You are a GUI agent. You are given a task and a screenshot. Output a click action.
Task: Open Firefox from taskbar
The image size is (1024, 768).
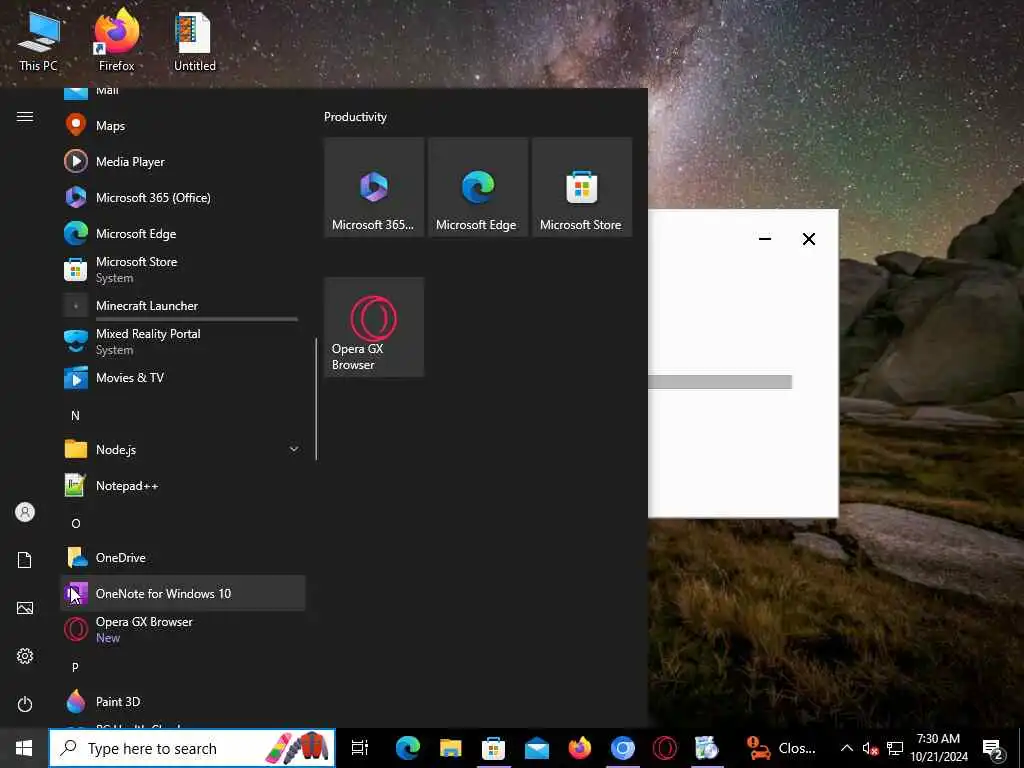(579, 748)
